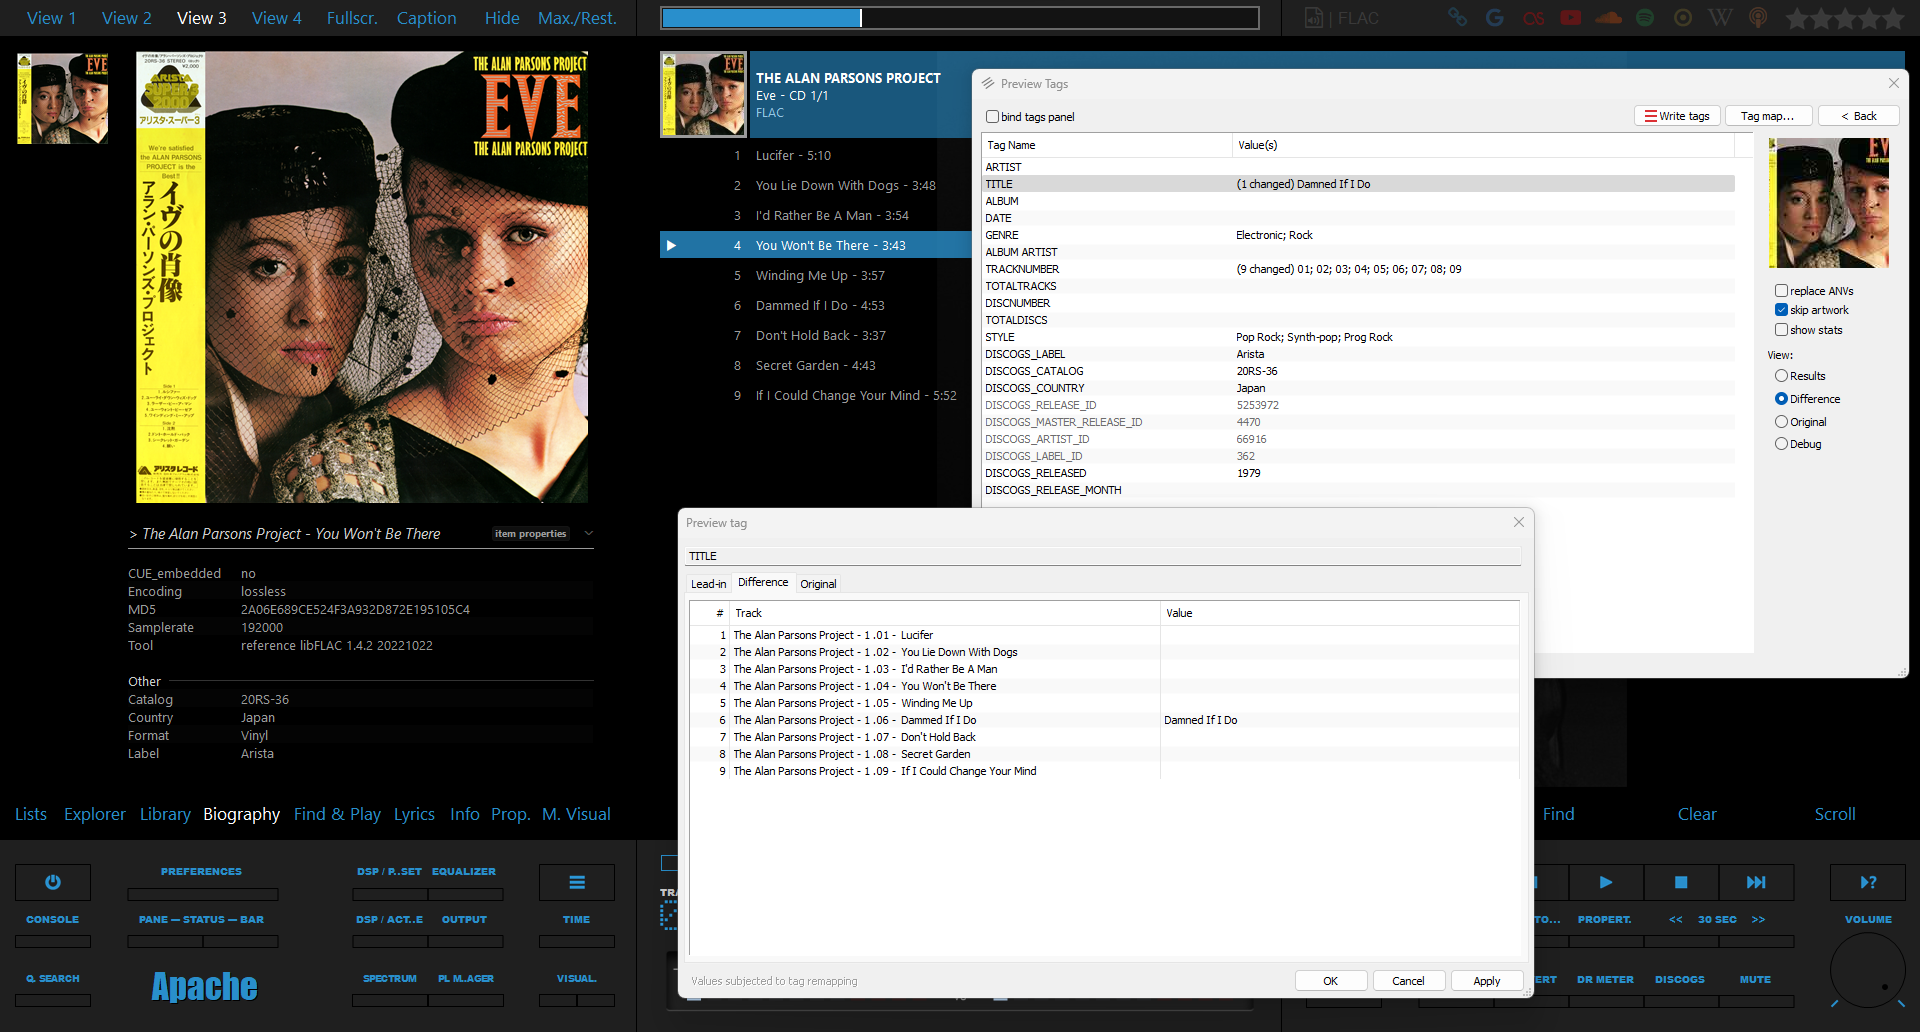Switch to View 4

276,18
